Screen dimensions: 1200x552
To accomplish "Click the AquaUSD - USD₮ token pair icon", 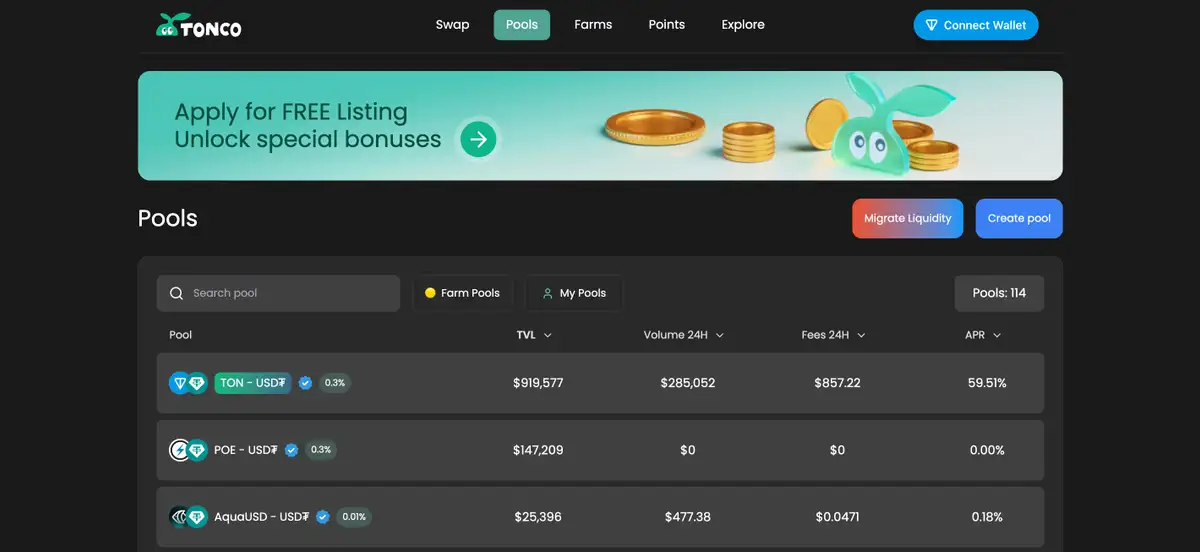I will pos(188,517).
